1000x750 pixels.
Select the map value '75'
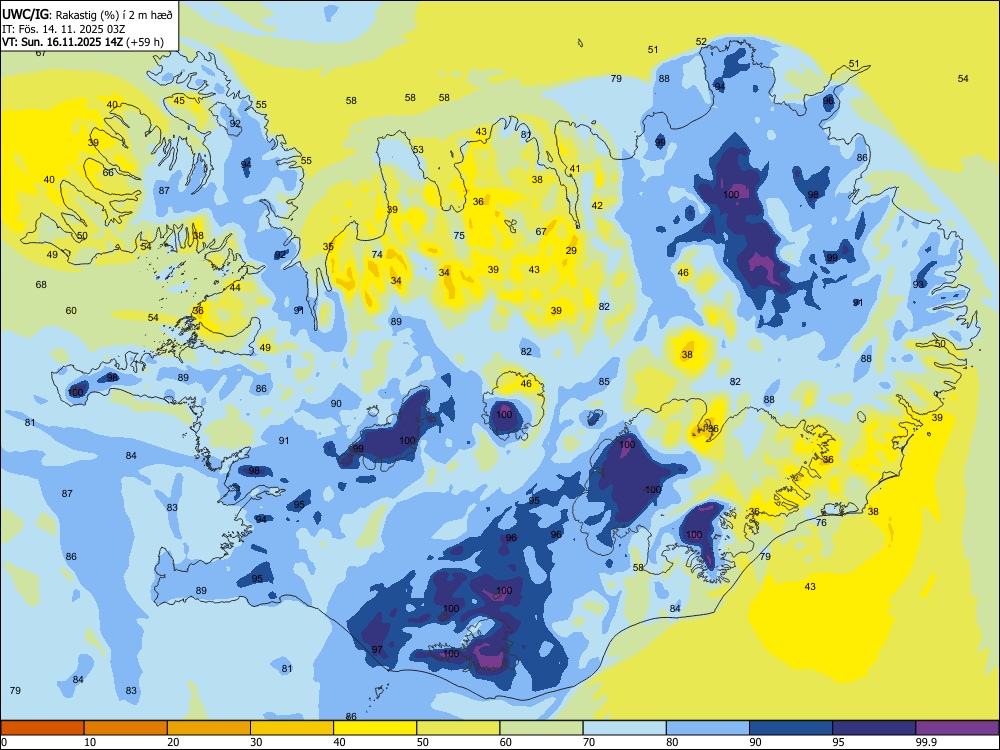tap(459, 235)
